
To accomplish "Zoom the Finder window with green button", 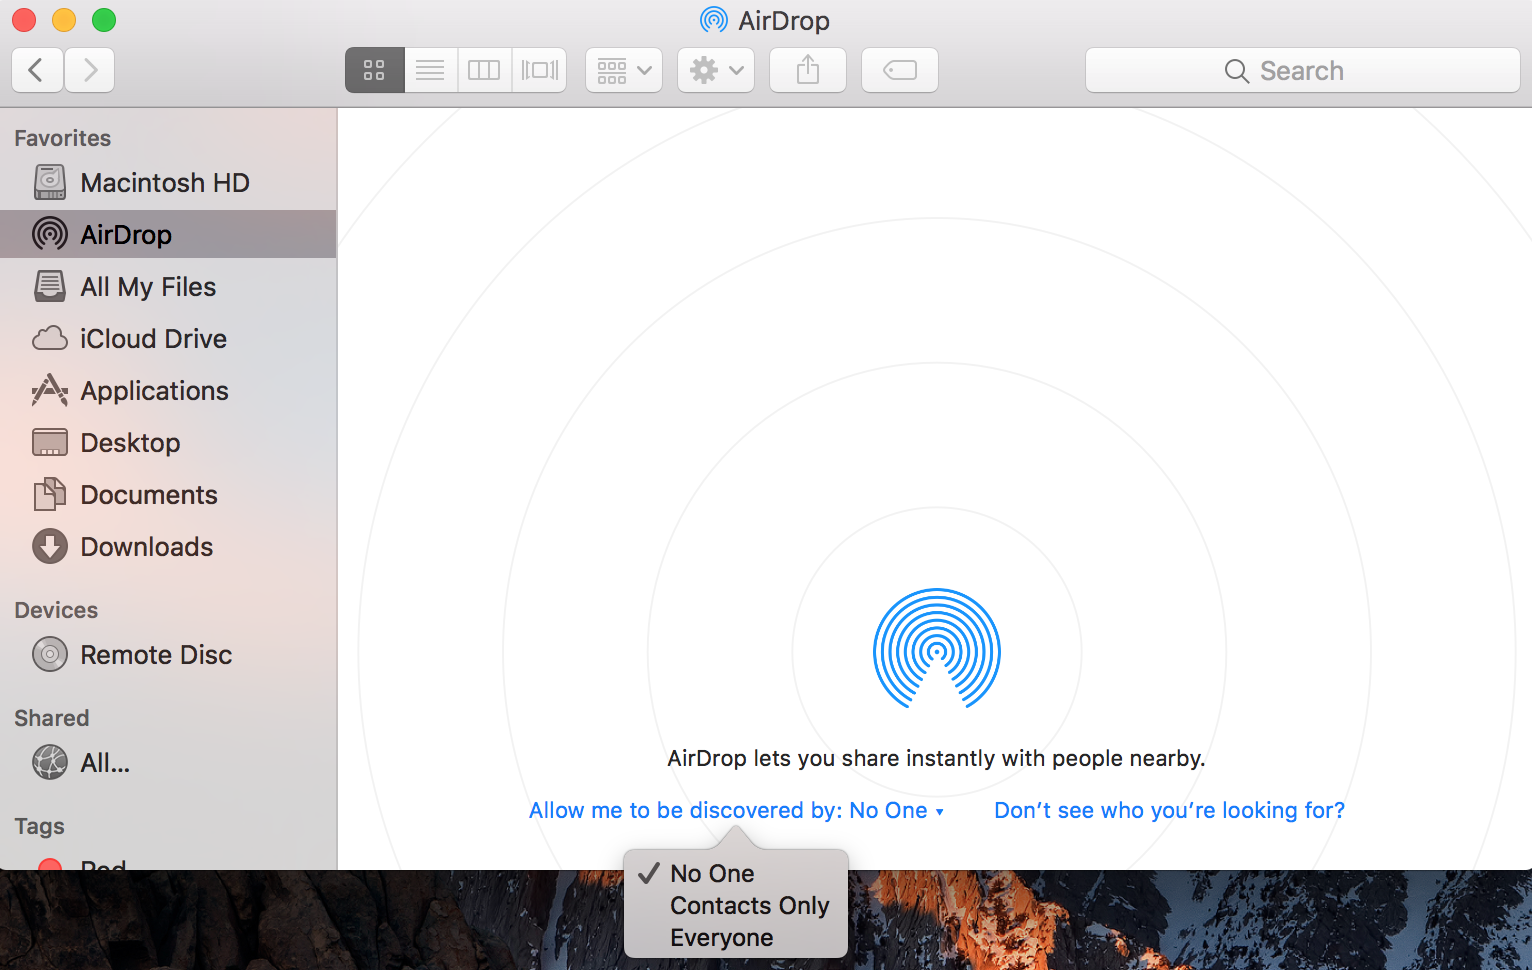I will 104,20.
